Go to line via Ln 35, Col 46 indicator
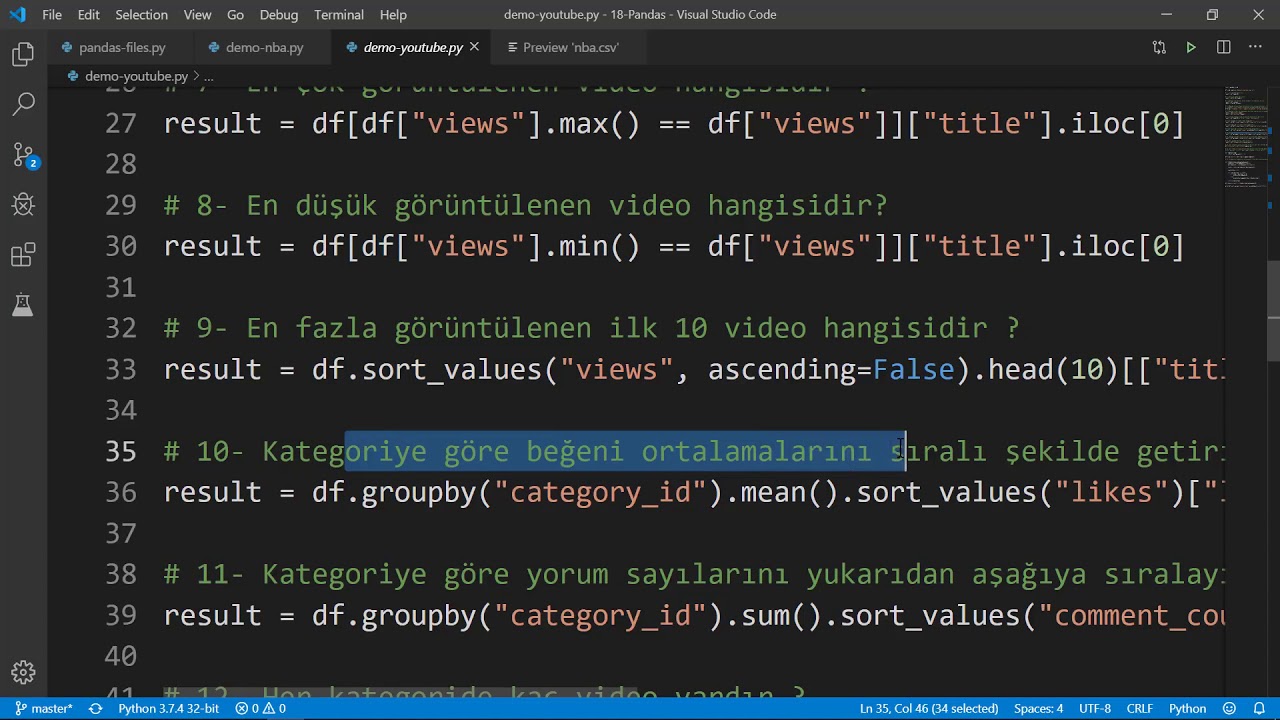This screenshot has width=1280, height=720. point(930,708)
